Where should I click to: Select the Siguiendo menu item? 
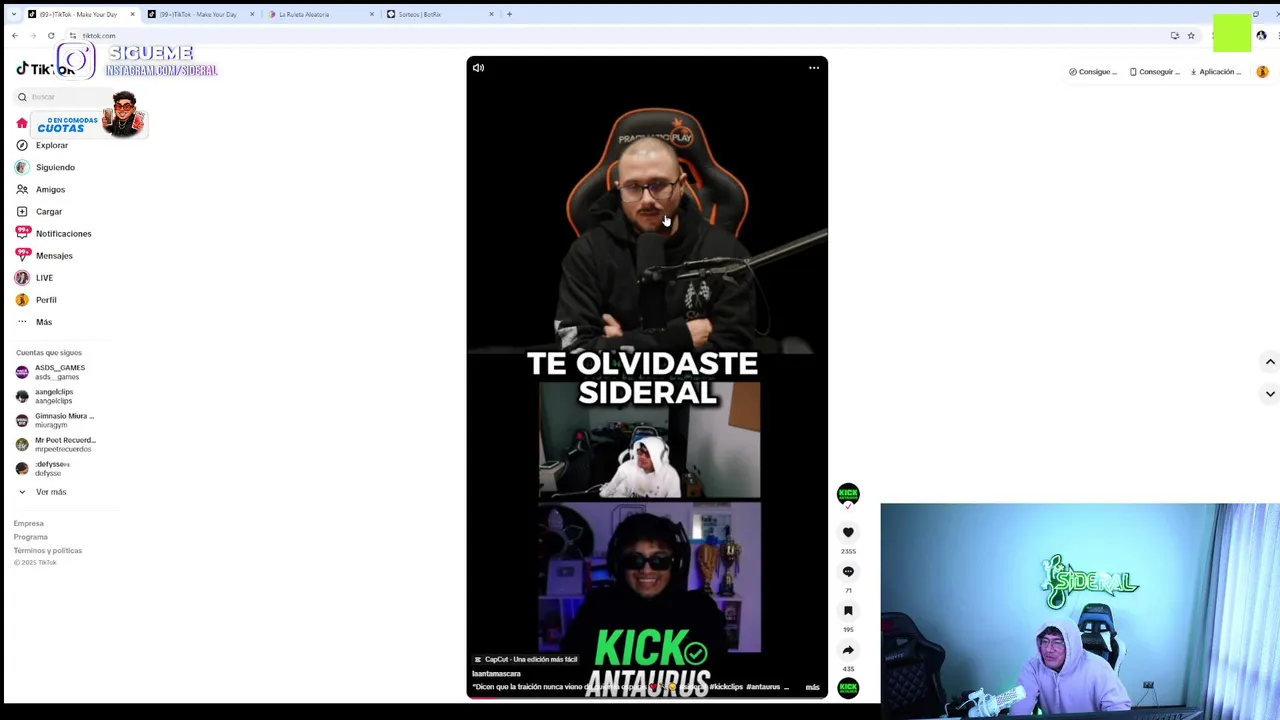click(x=55, y=167)
